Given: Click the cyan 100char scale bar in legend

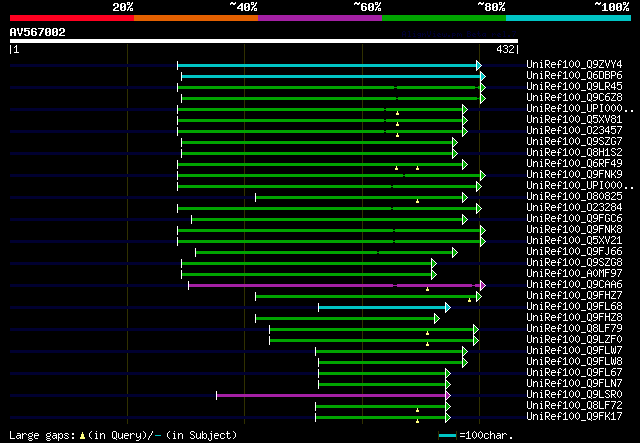Looking at the screenshot, I should coord(447,436).
